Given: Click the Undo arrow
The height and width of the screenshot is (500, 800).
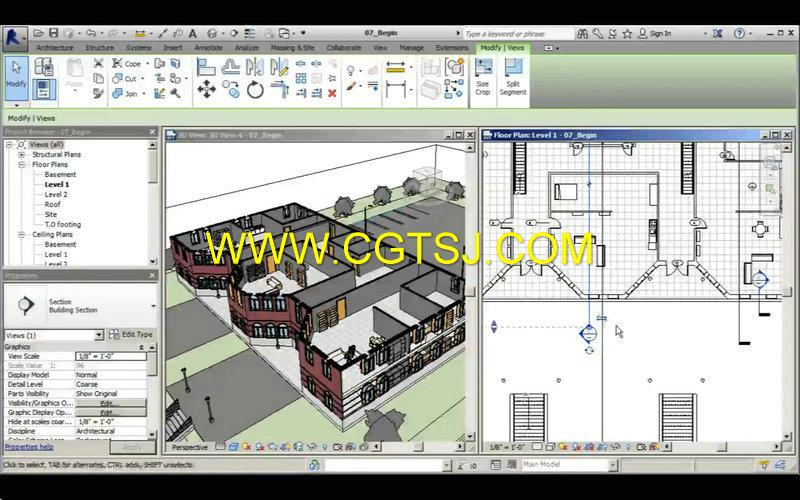Looking at the screenshot, I should (x=91, y=33).
